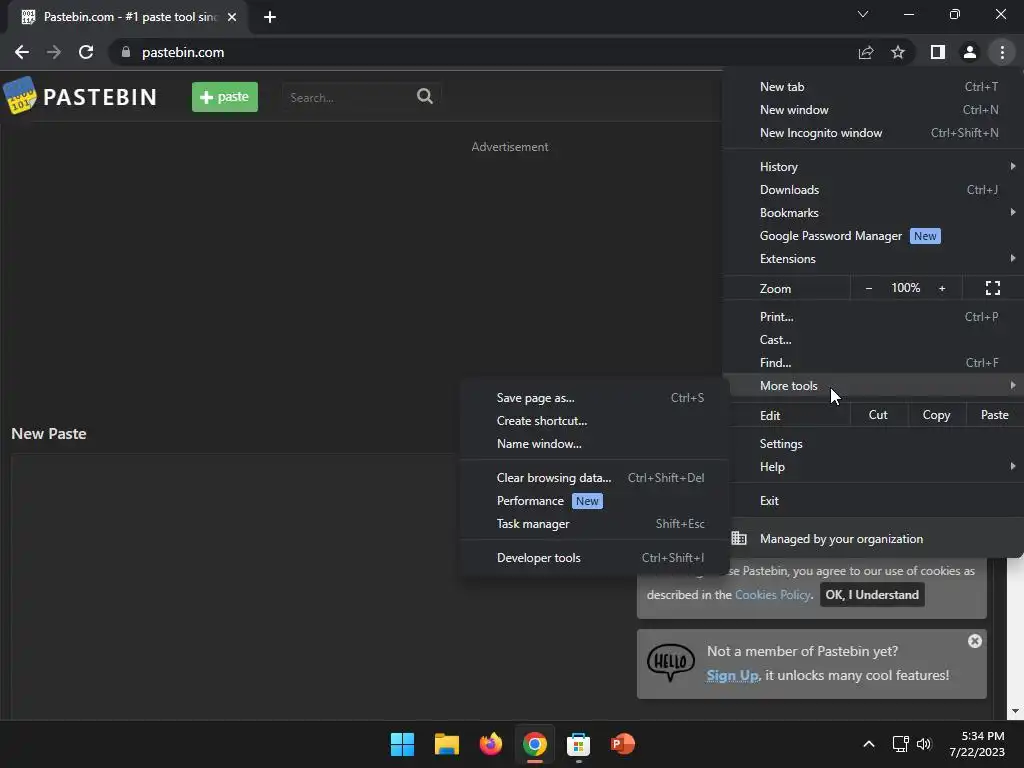Decrease zoom with the minus button
Screen dimensions: 1024x768
tap(869, 288)
